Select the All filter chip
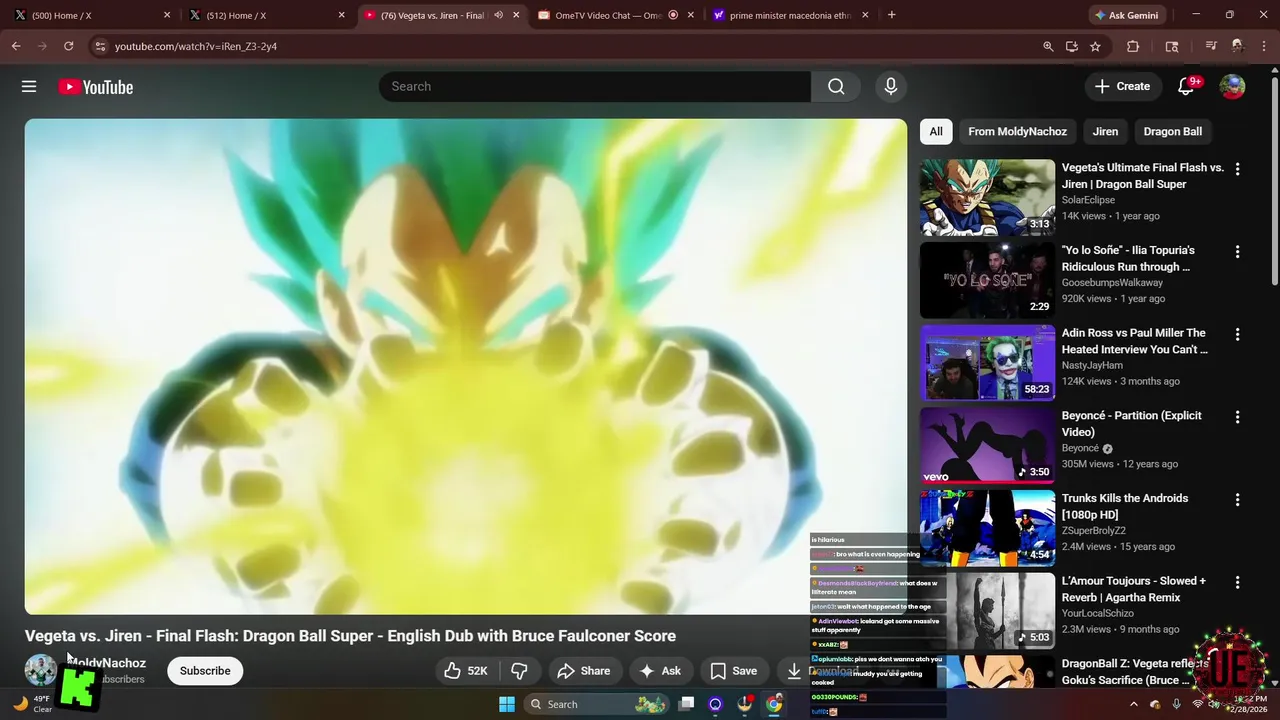This screenshot has height=720, width=1280. coord(936,131)
